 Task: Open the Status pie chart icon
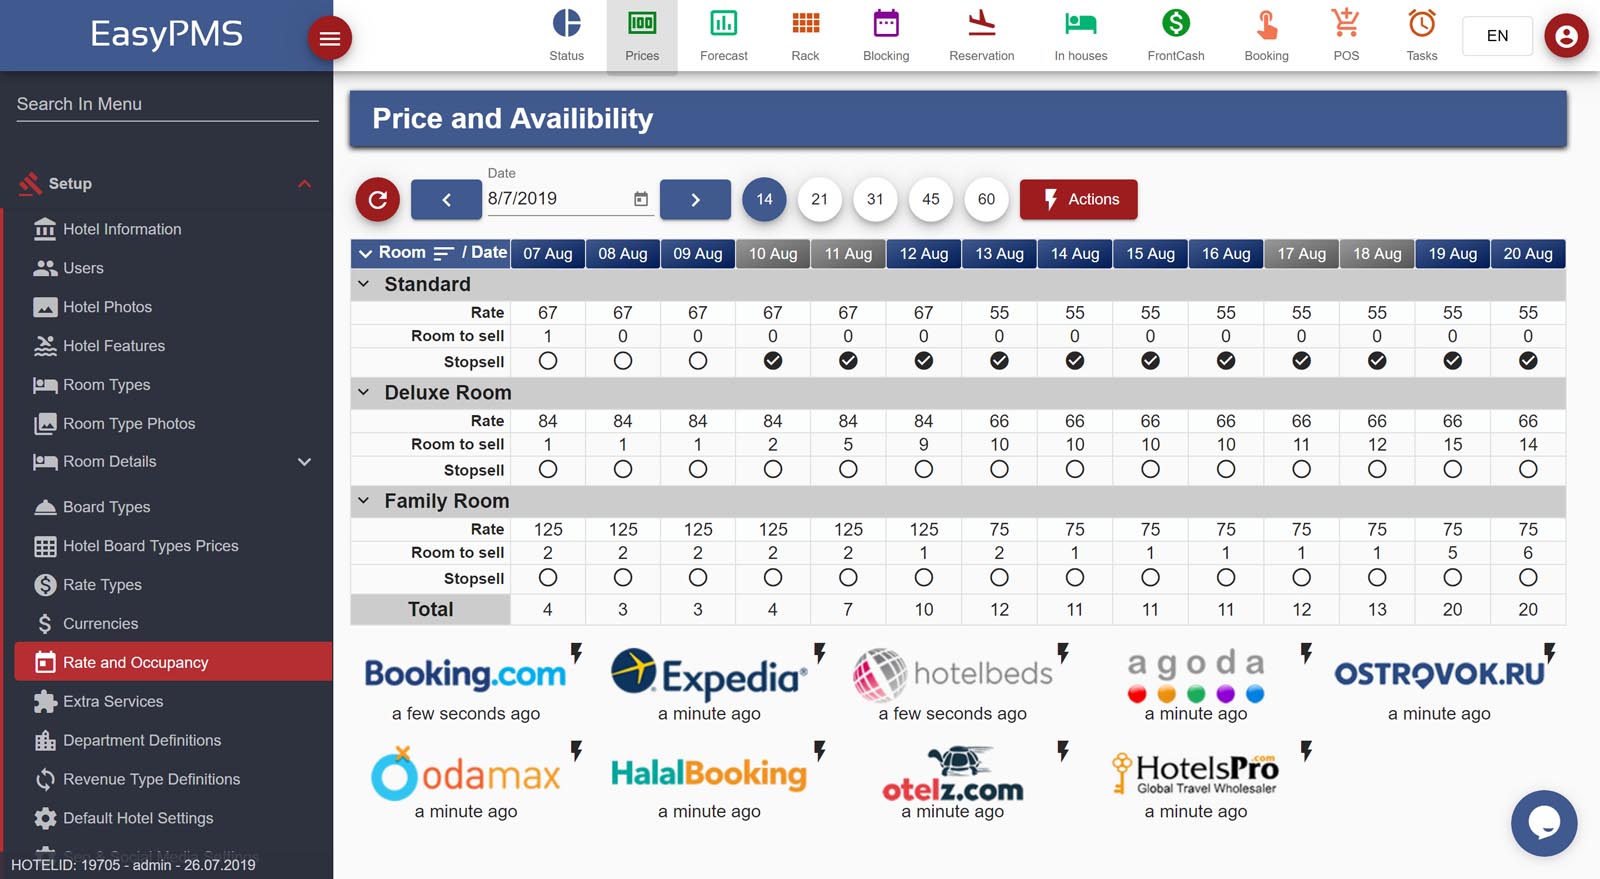point(566,23)
